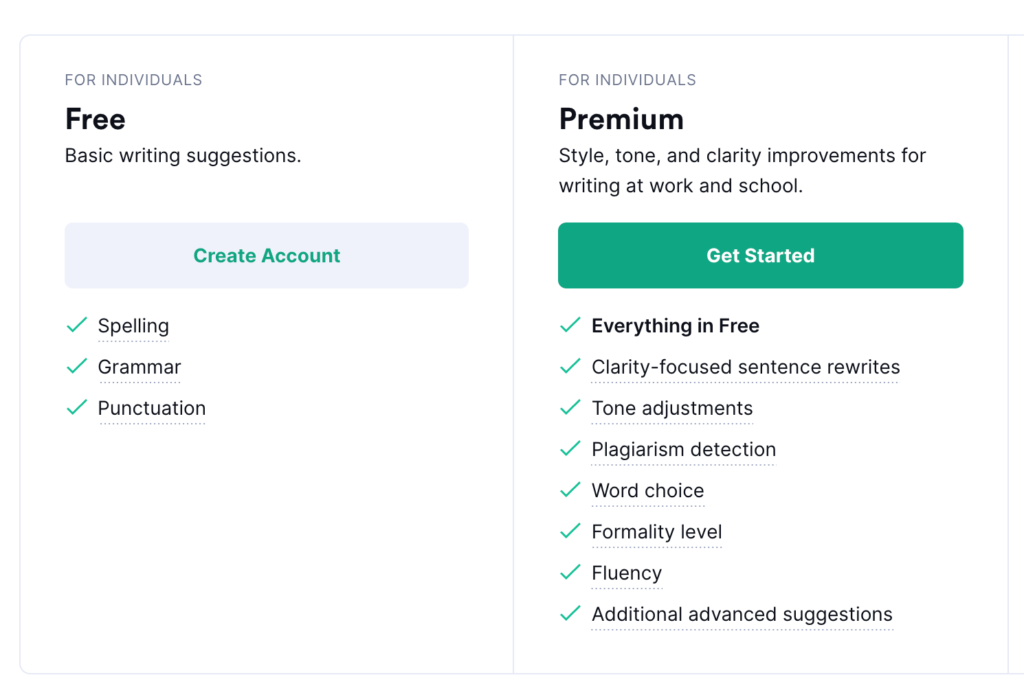Select the Premium plan card heading
The width and height of the screenshot is (1024, 695).
tap(621, 118)
